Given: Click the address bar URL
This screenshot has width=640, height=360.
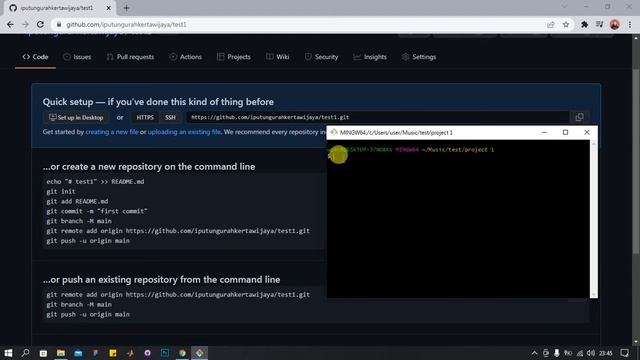Looking at the screenshot, I should (x=126, y=24).
